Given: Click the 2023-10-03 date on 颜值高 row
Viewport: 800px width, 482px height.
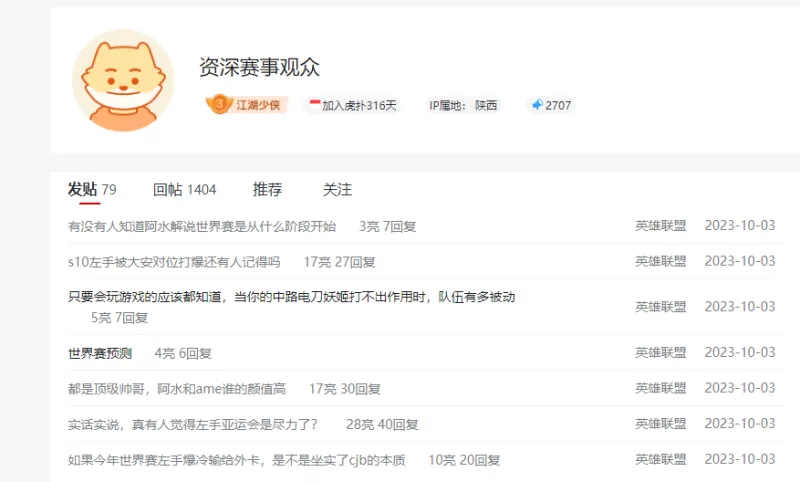Looking at the screenshot, I should (x=740, y=388).
